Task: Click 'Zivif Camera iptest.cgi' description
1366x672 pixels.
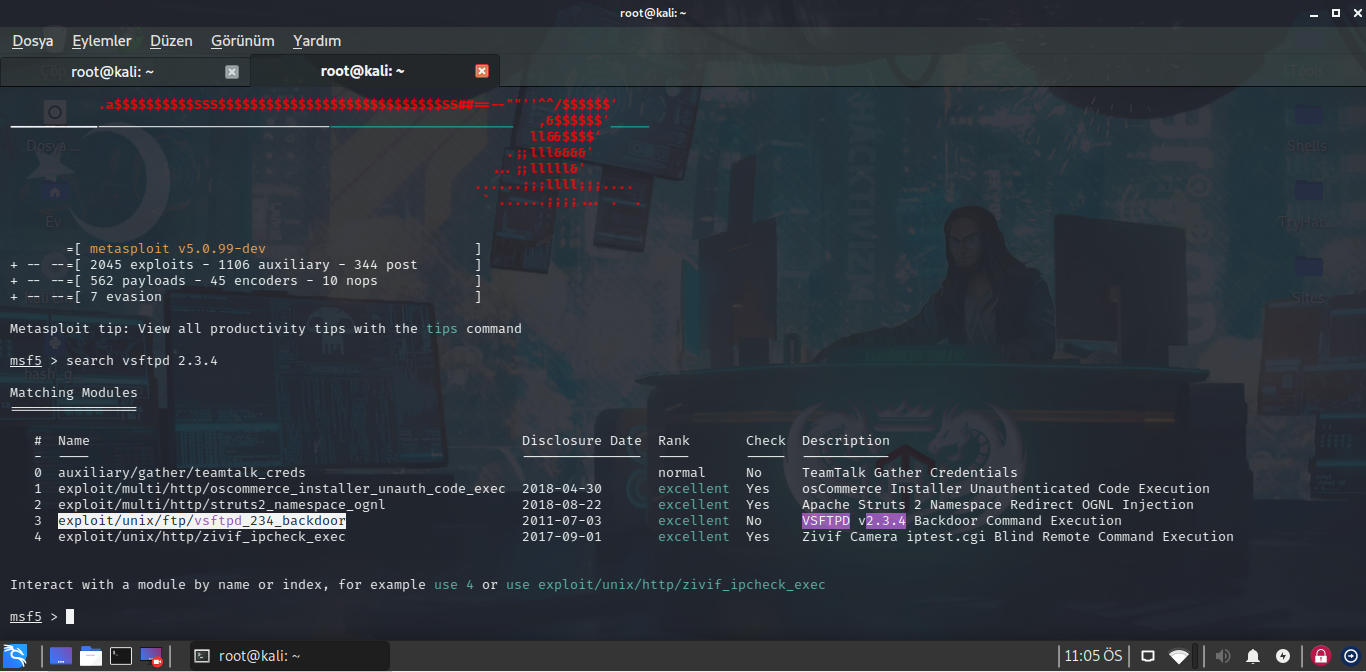Action: [1018, 537]
